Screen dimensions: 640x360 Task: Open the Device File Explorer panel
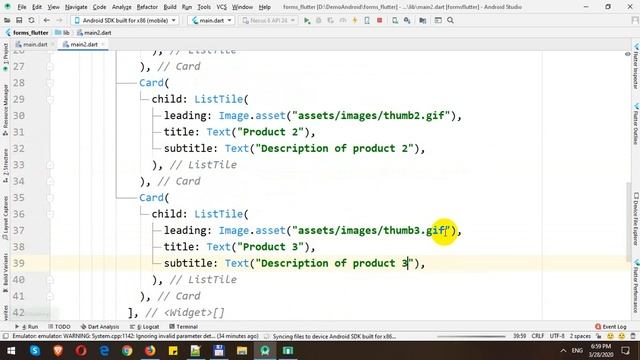point(636,219)
